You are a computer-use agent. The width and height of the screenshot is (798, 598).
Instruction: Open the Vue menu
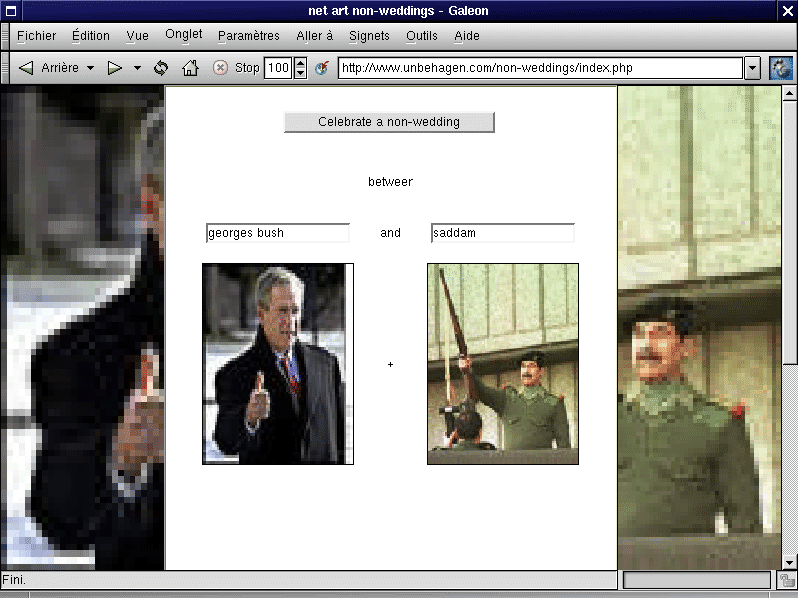137,36
